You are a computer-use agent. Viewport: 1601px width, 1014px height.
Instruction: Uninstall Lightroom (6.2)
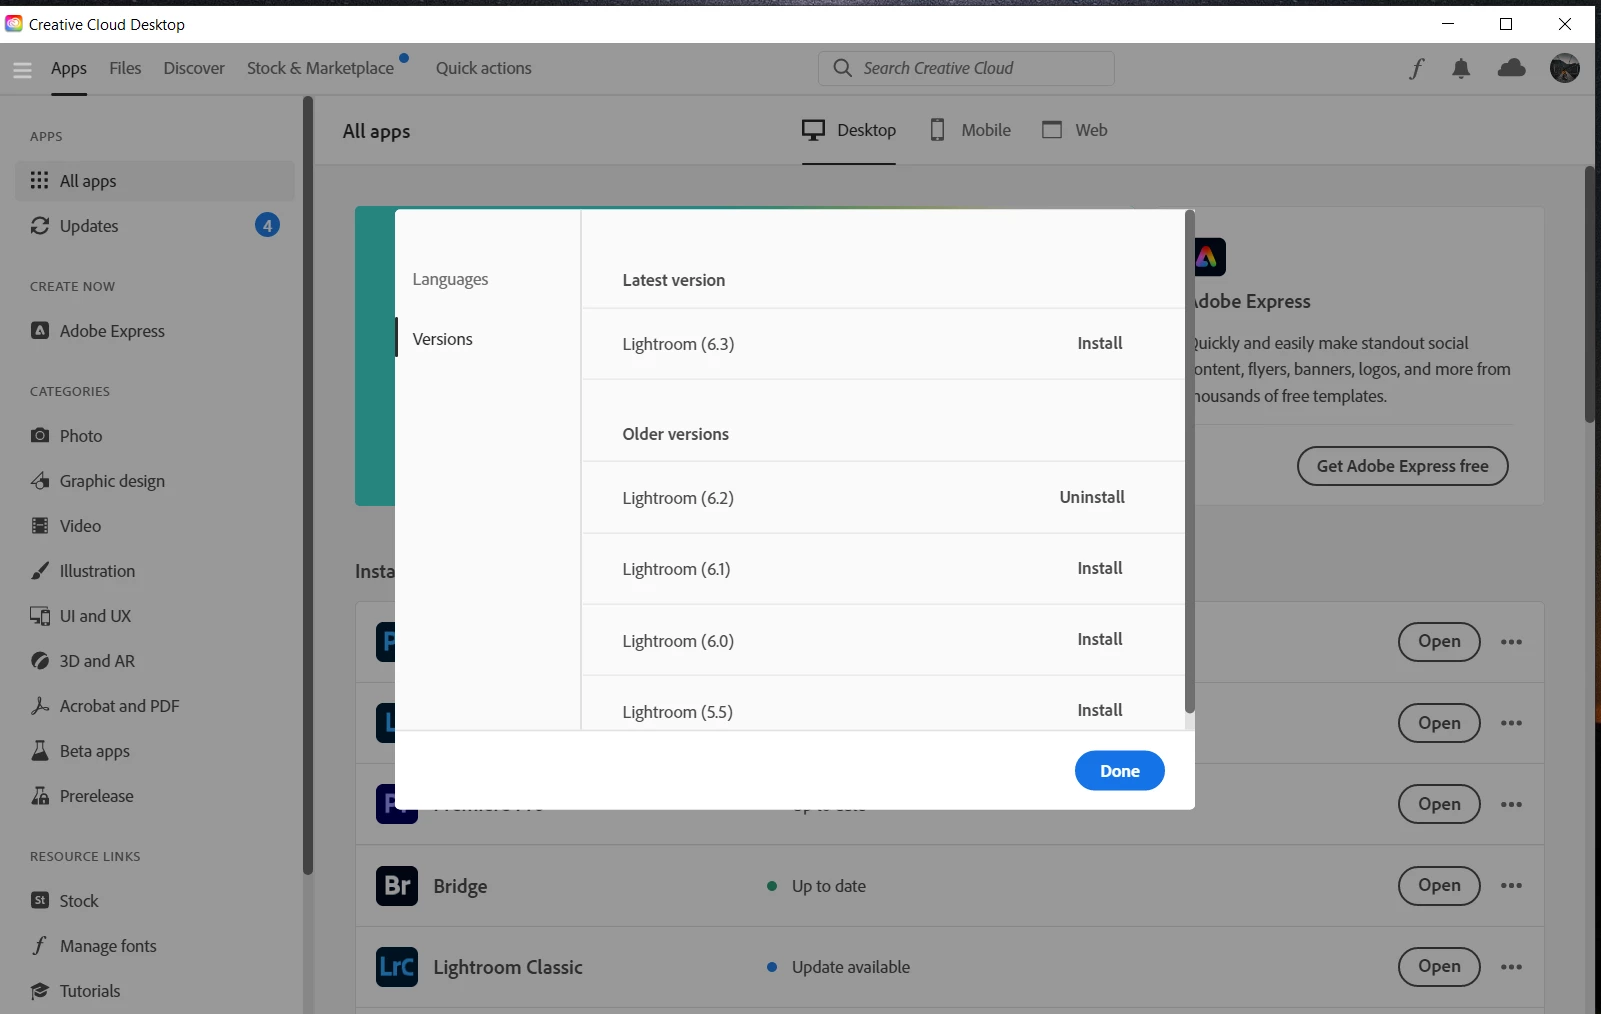(1092, 497)
